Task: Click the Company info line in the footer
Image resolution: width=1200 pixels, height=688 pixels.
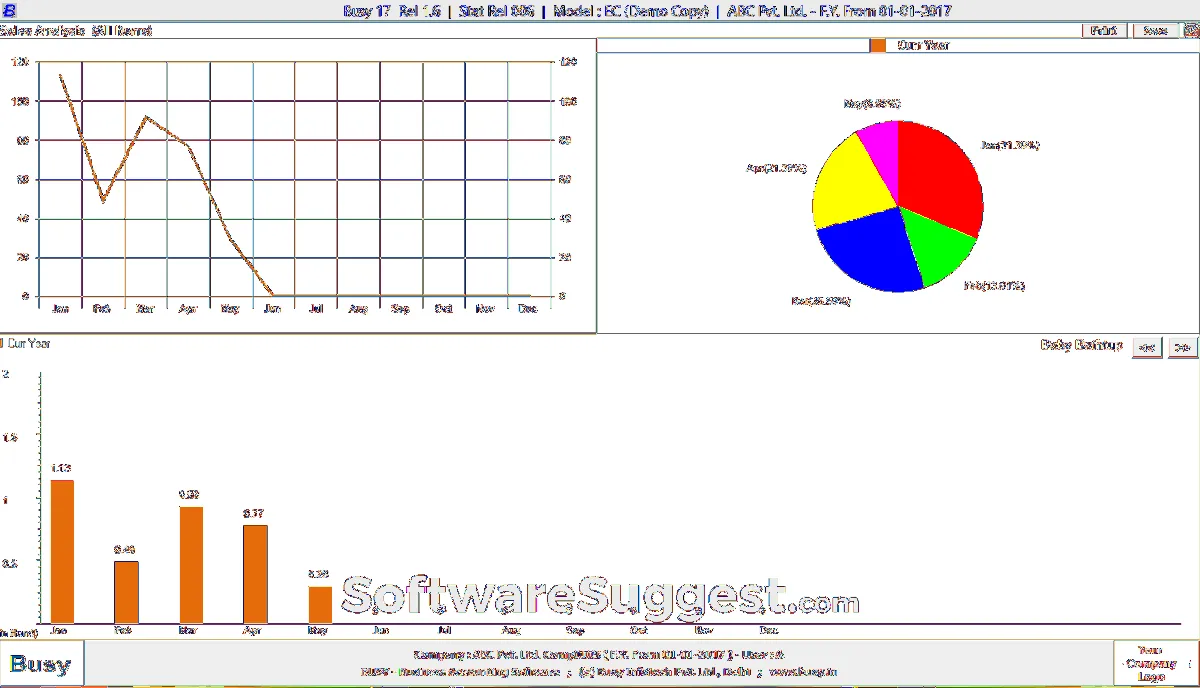Action: pos(599,654)
